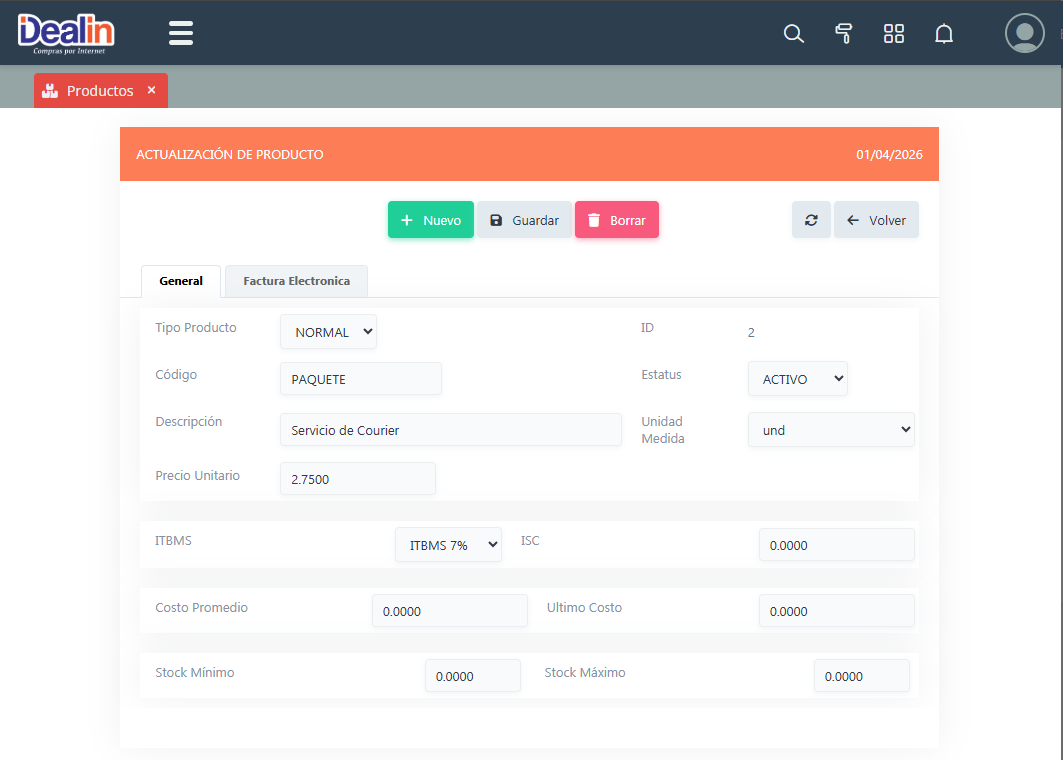This screenshot has height=760, width=1063.
Task: Go back using the Volver button
Action: [x=876, y=220]
